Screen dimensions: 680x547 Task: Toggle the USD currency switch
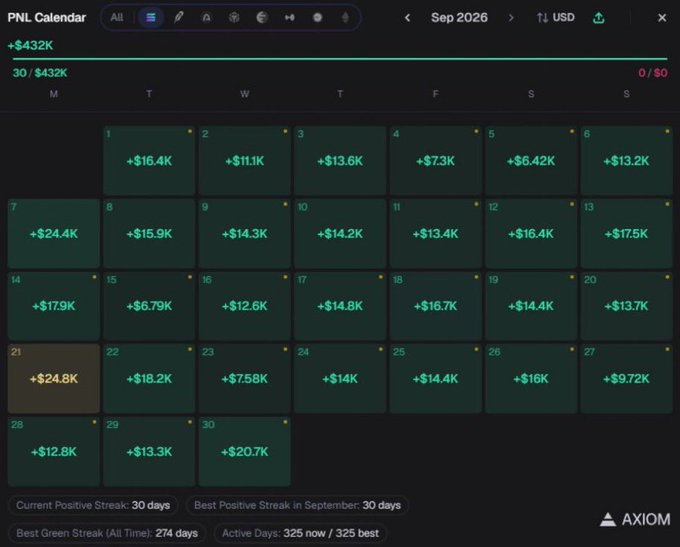click(x=556, y=17)
